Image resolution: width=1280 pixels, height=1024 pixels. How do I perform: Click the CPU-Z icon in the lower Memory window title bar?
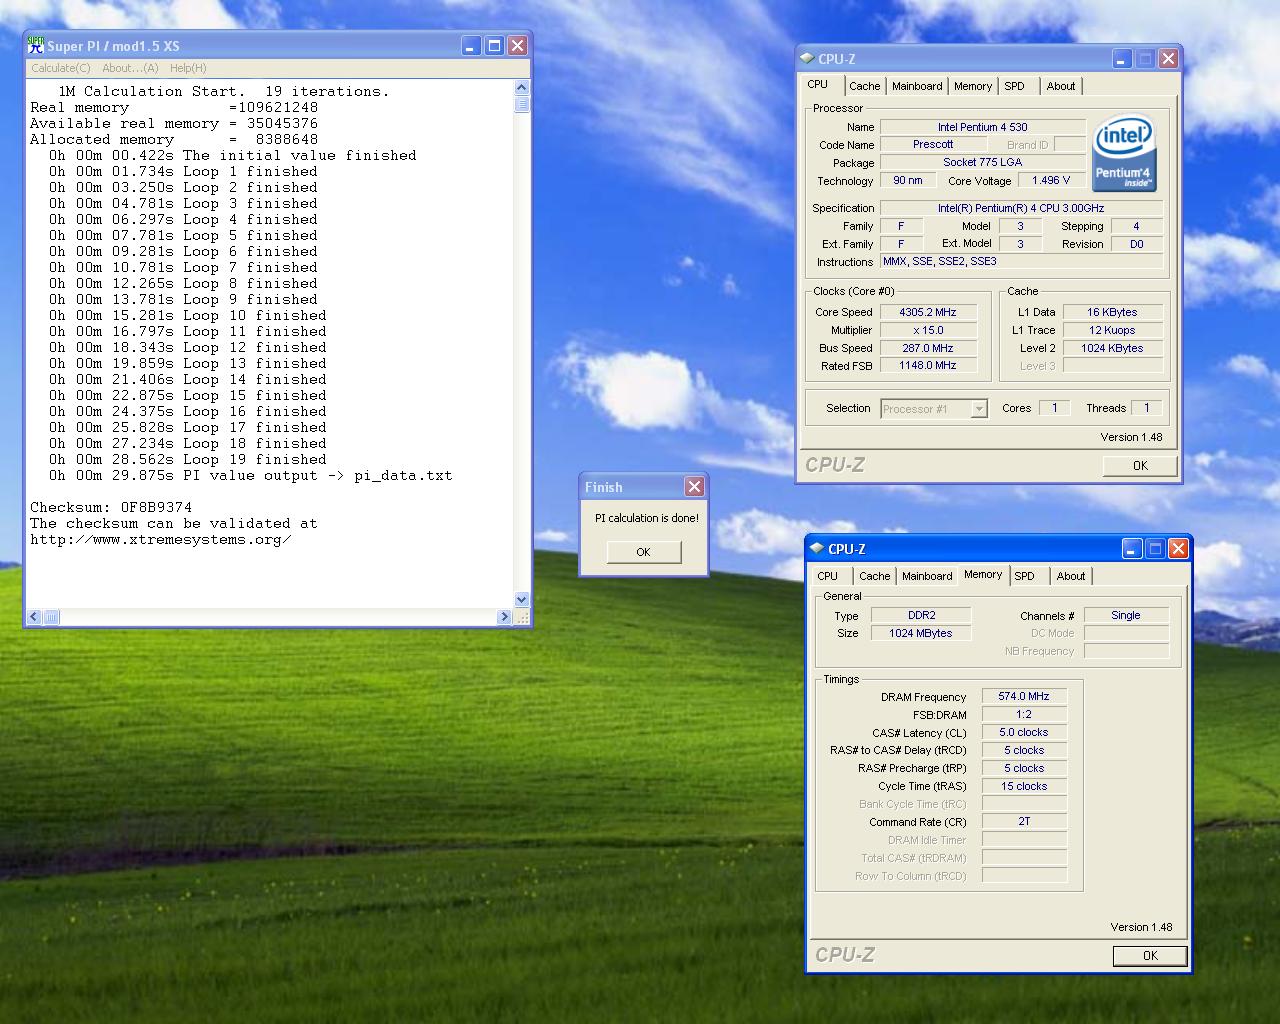816,549
